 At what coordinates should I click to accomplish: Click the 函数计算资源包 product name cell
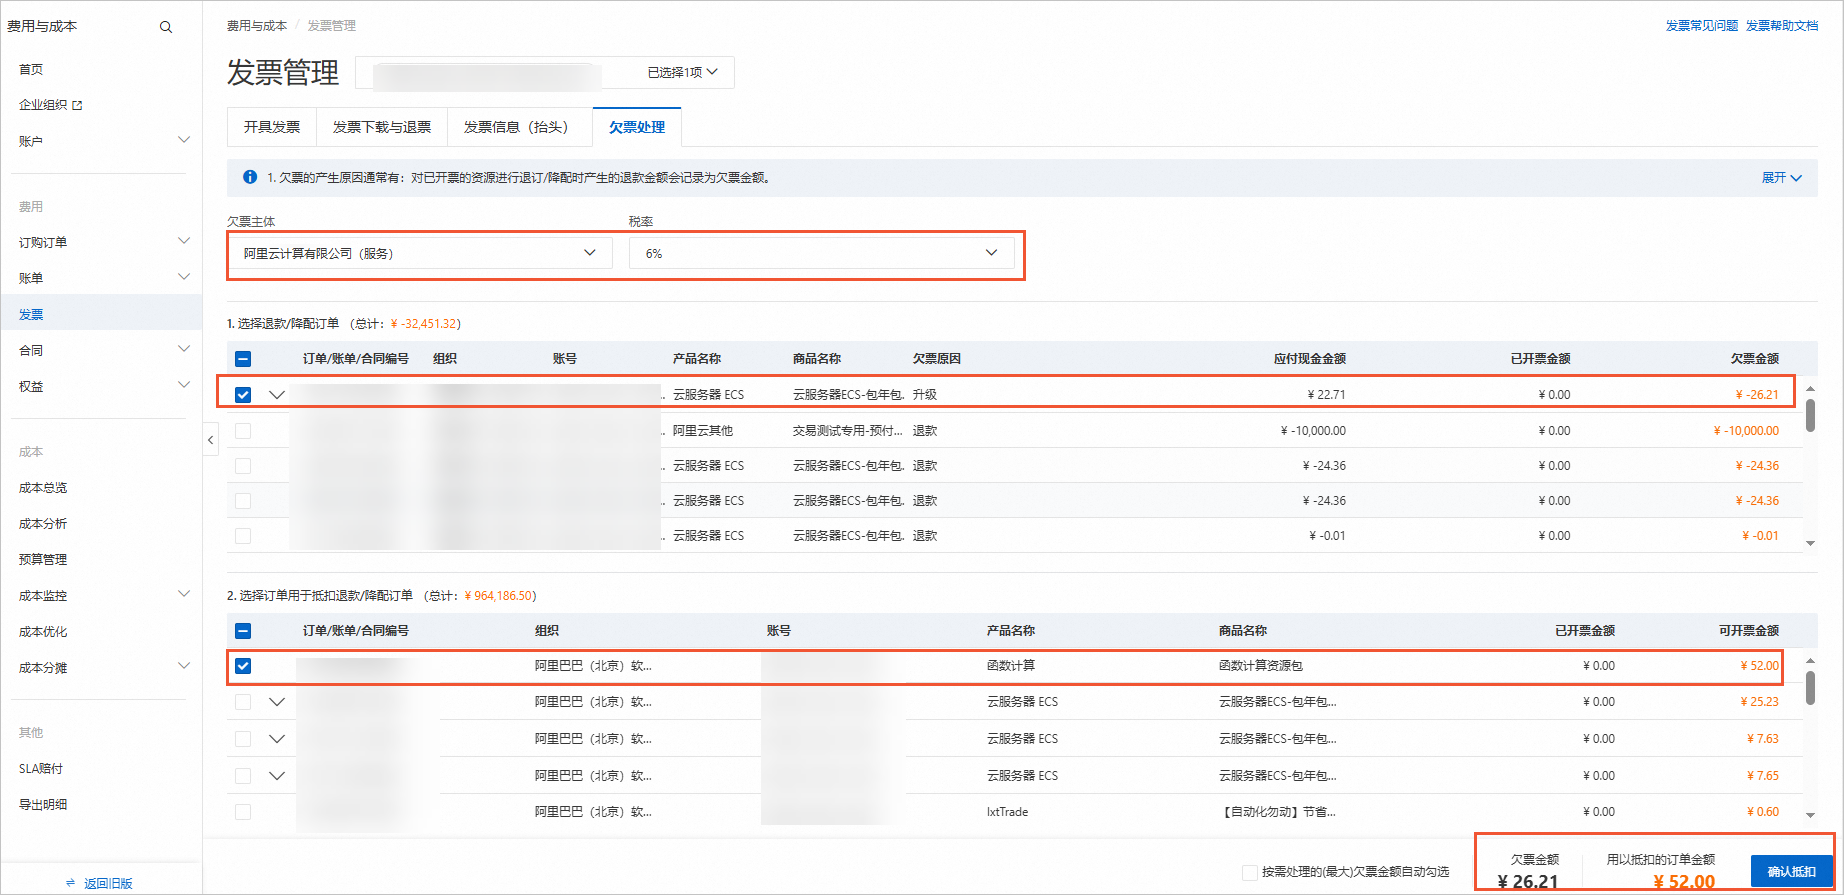point(1261,666)
